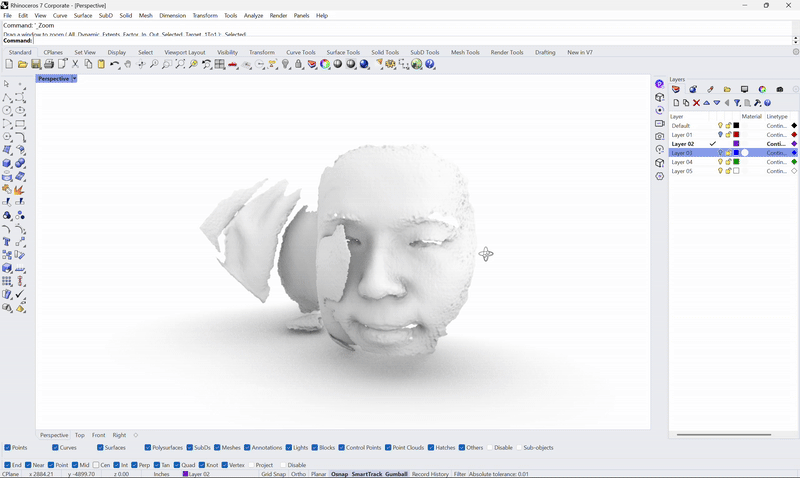Switch to the Top viewport tab
800x478 pixels.
80,435
